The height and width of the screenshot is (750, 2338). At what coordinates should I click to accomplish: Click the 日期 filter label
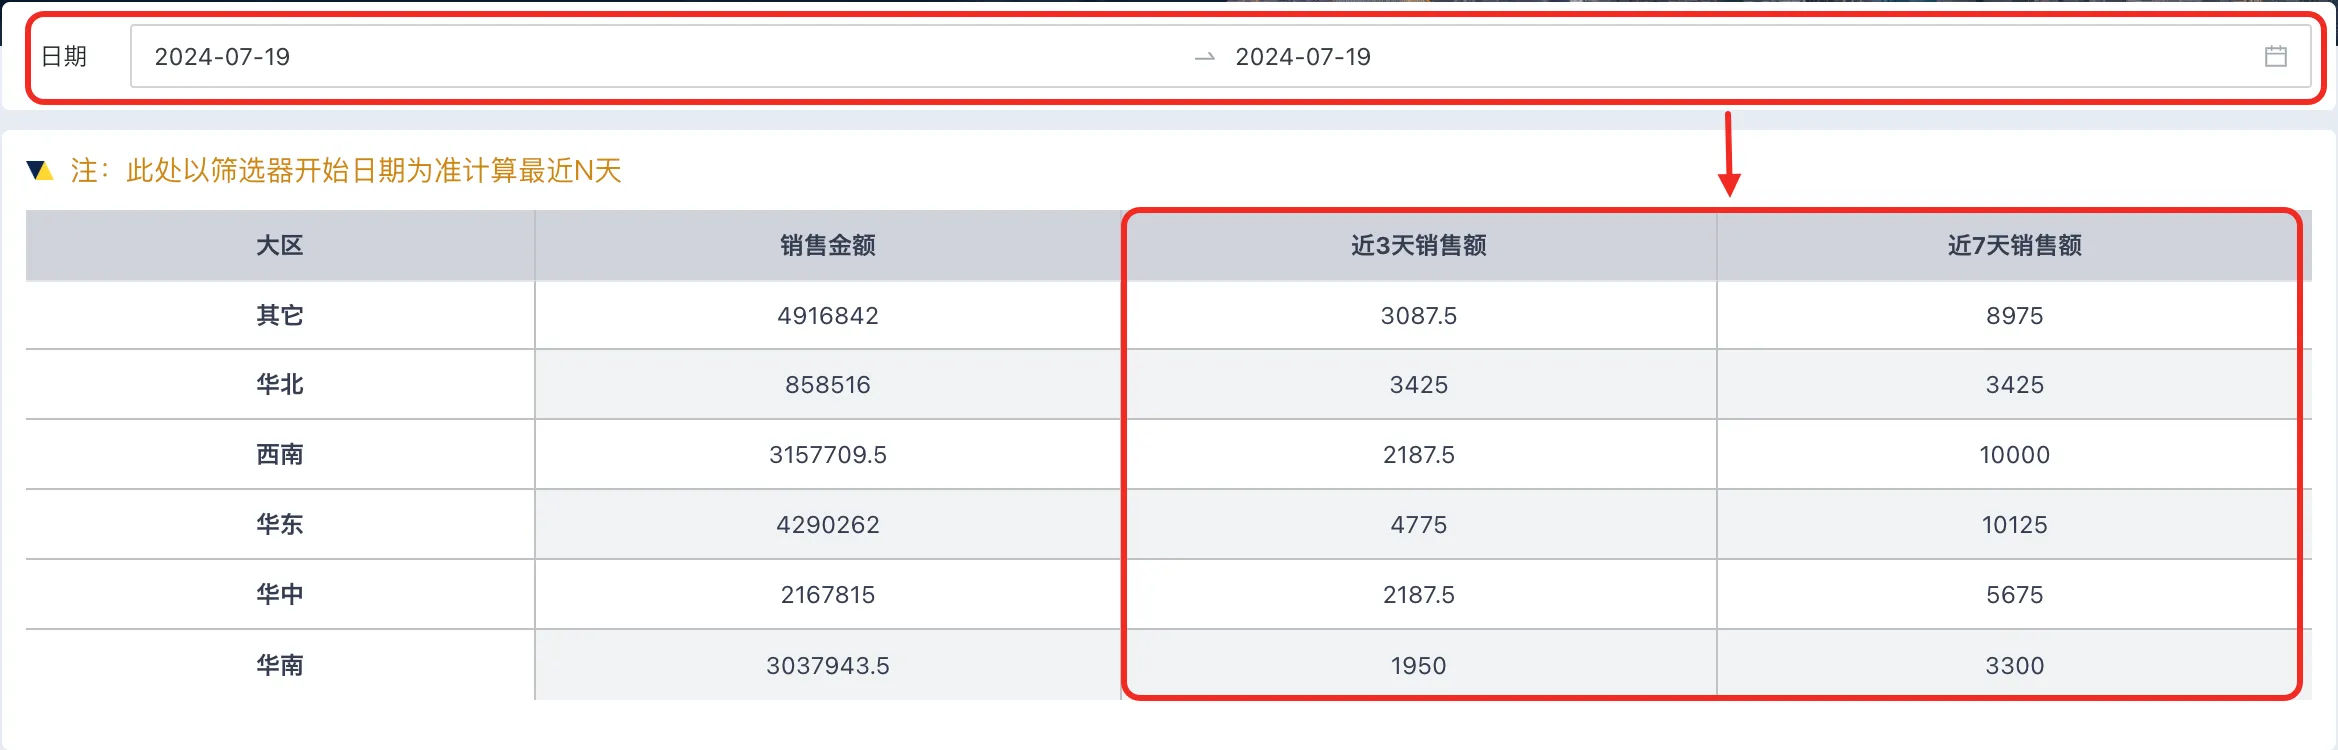64,57
